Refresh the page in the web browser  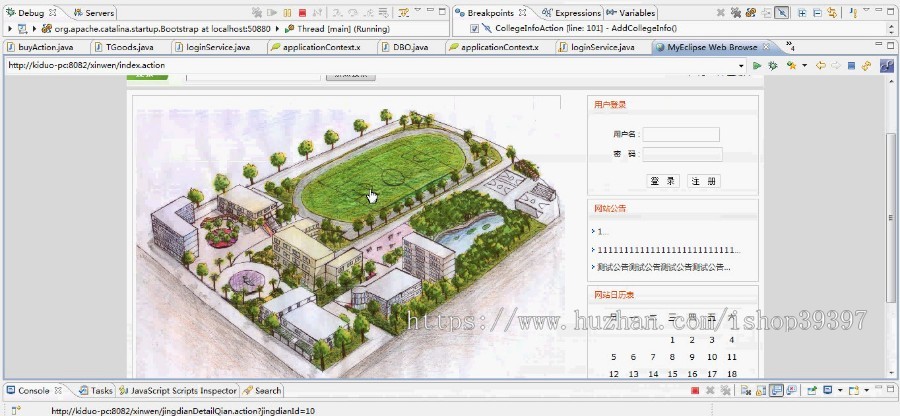(x=867, y=66)
